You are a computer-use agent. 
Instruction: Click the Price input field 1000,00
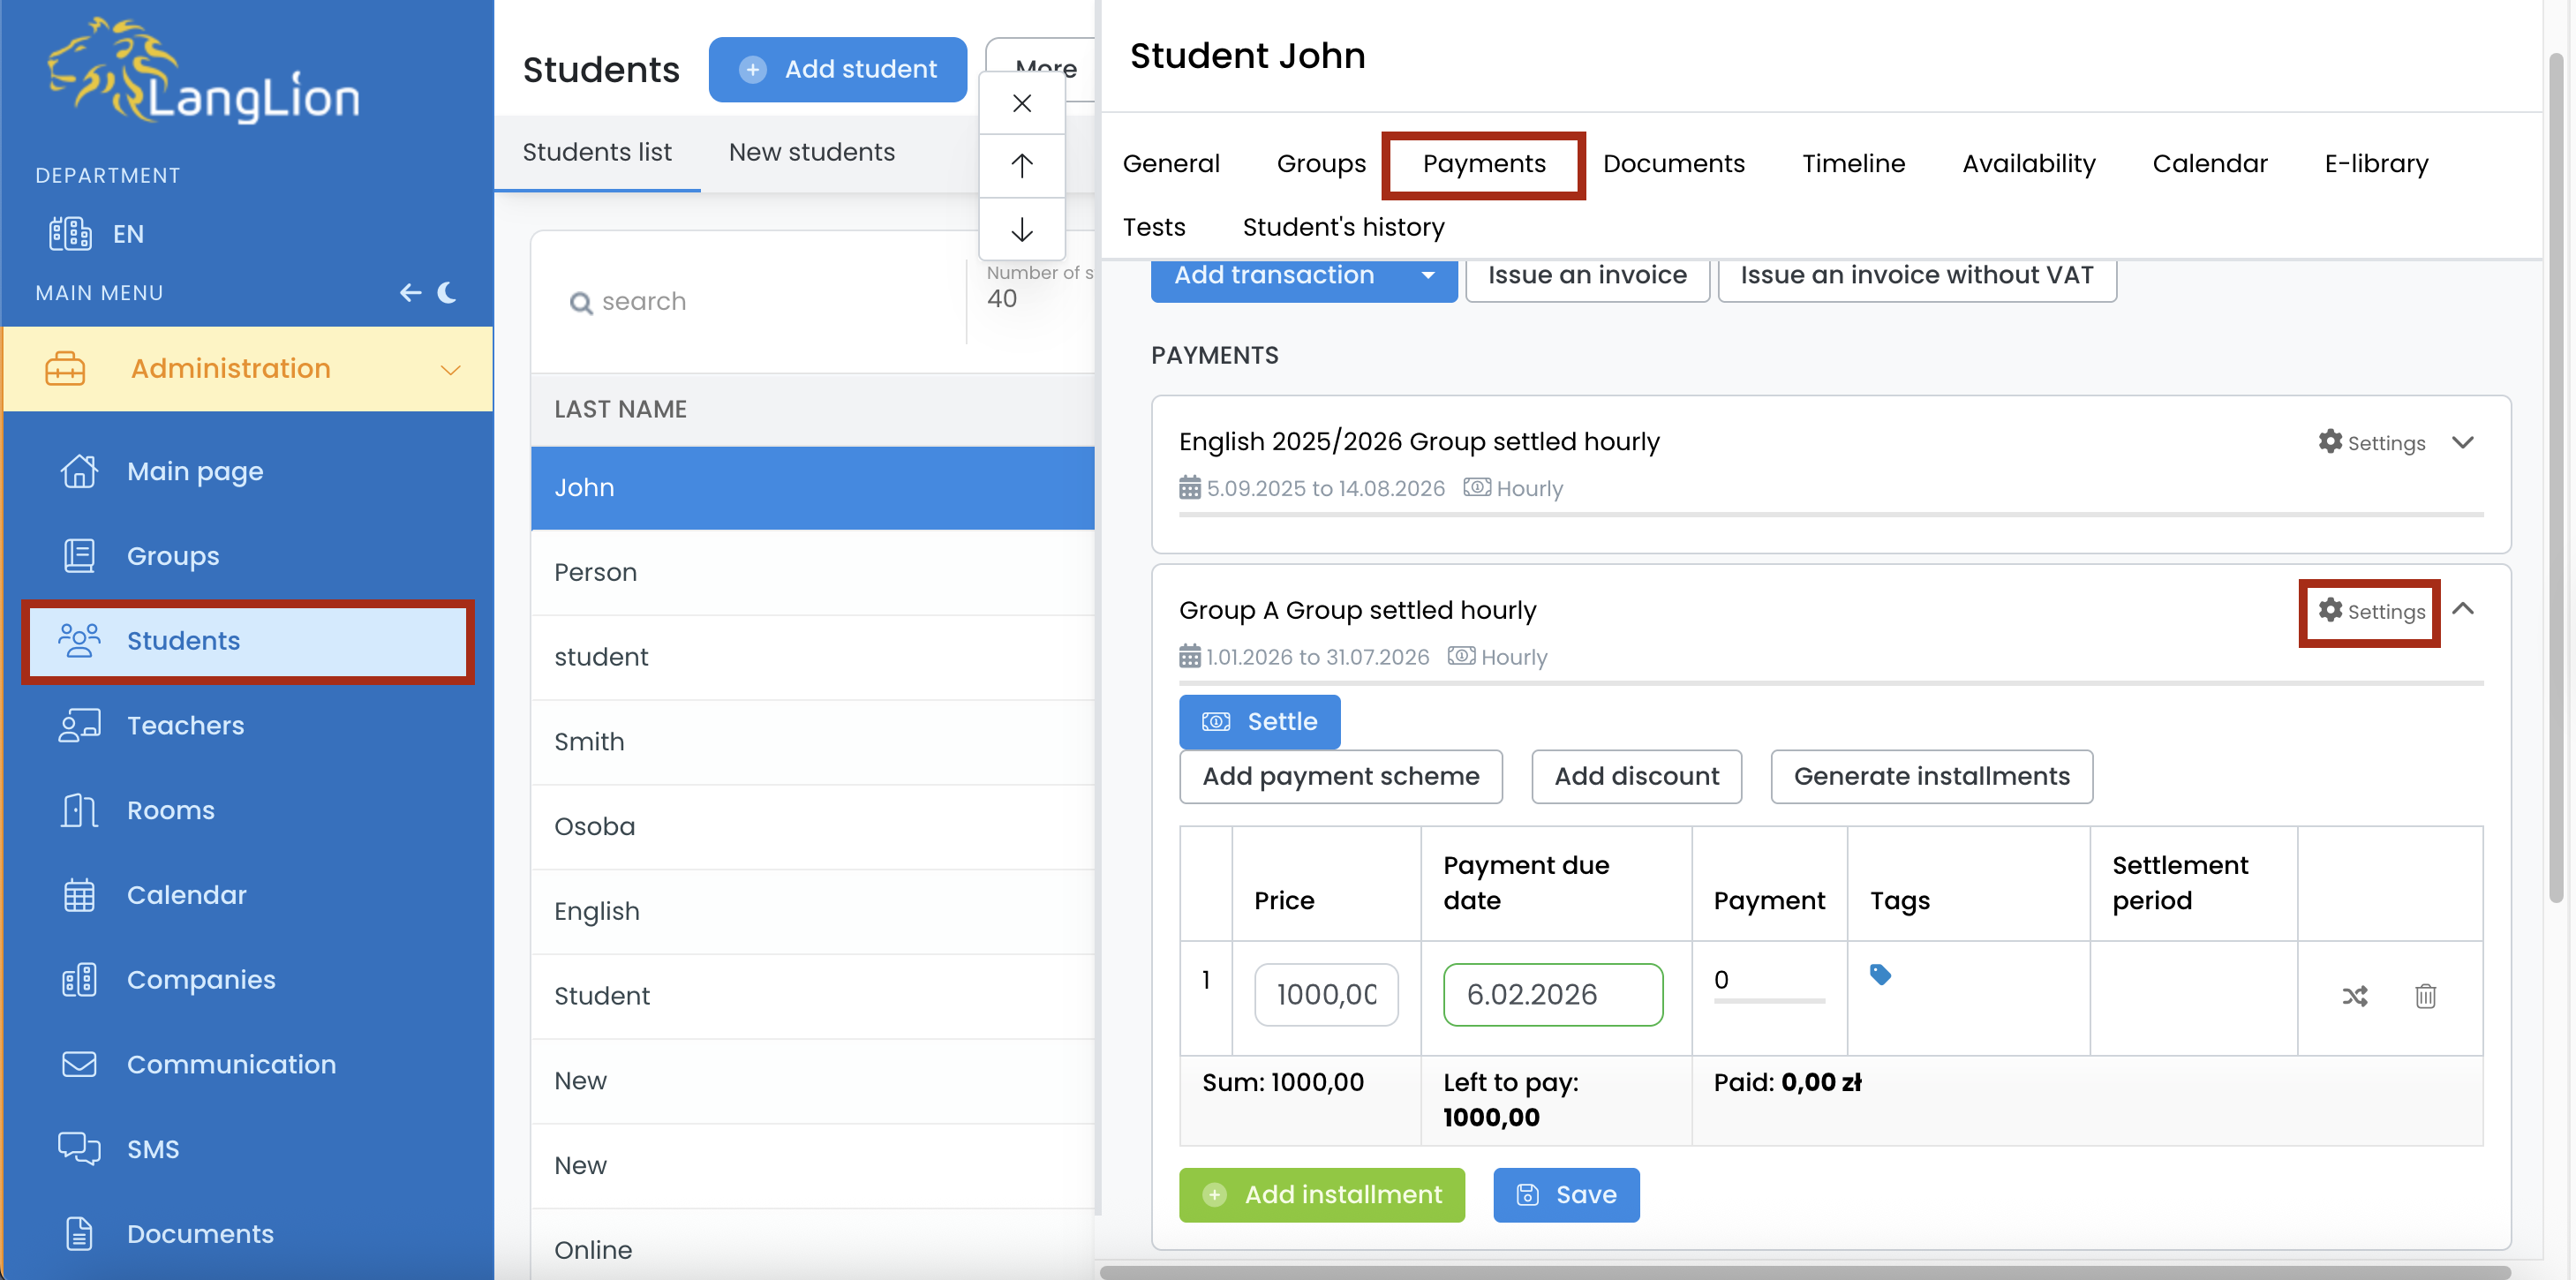point(1325,994)
